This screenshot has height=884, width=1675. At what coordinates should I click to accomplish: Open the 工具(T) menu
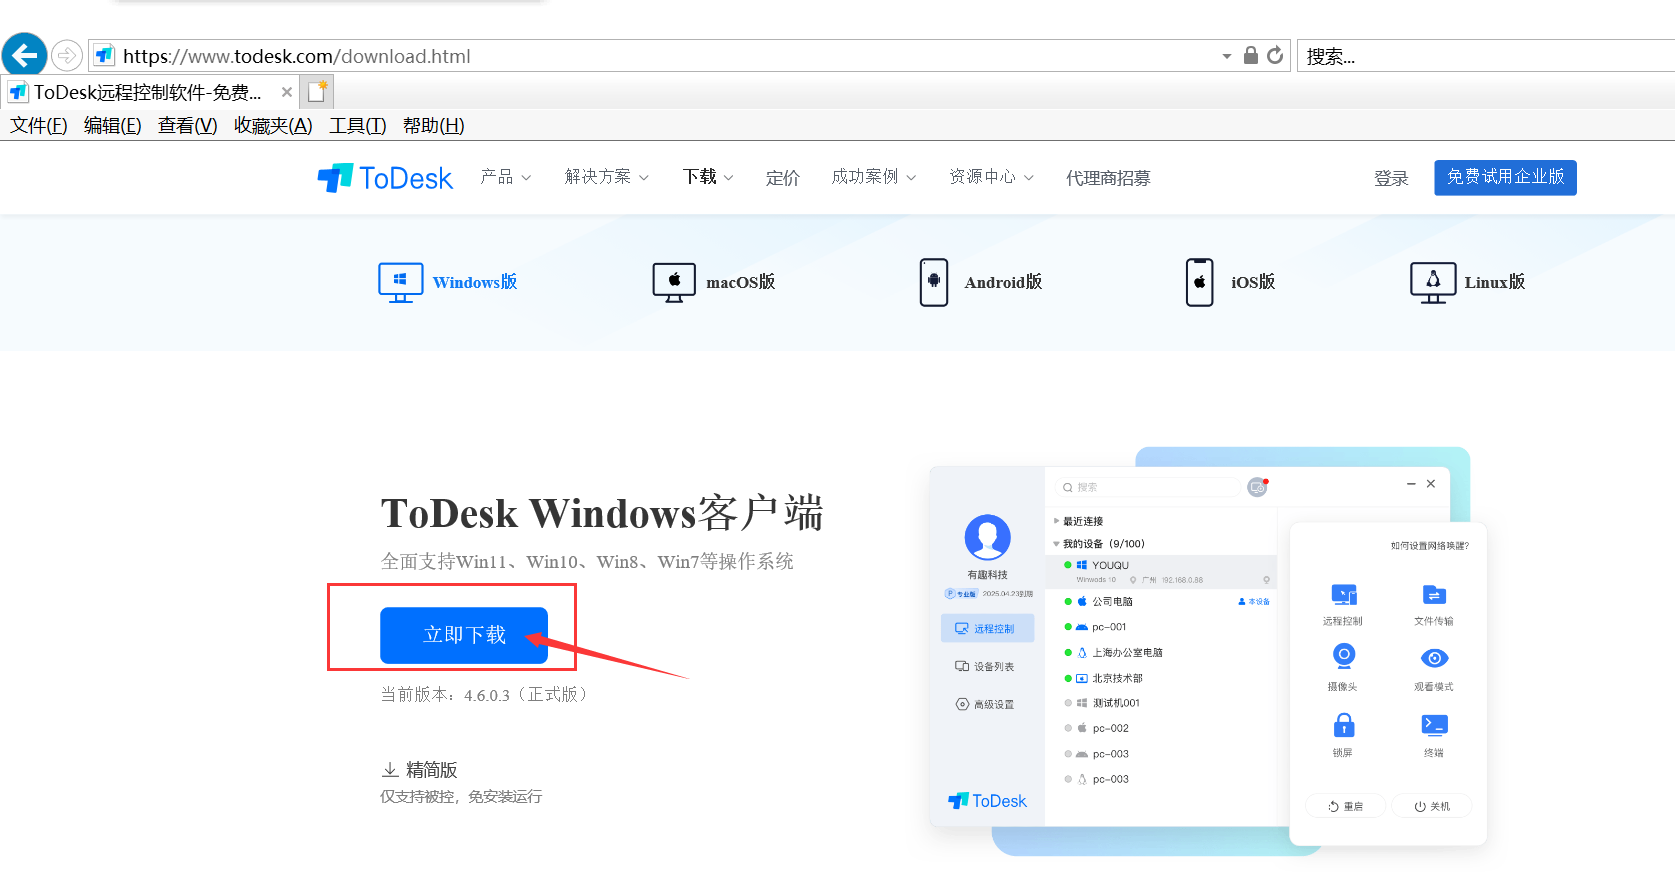coord(358,125)
